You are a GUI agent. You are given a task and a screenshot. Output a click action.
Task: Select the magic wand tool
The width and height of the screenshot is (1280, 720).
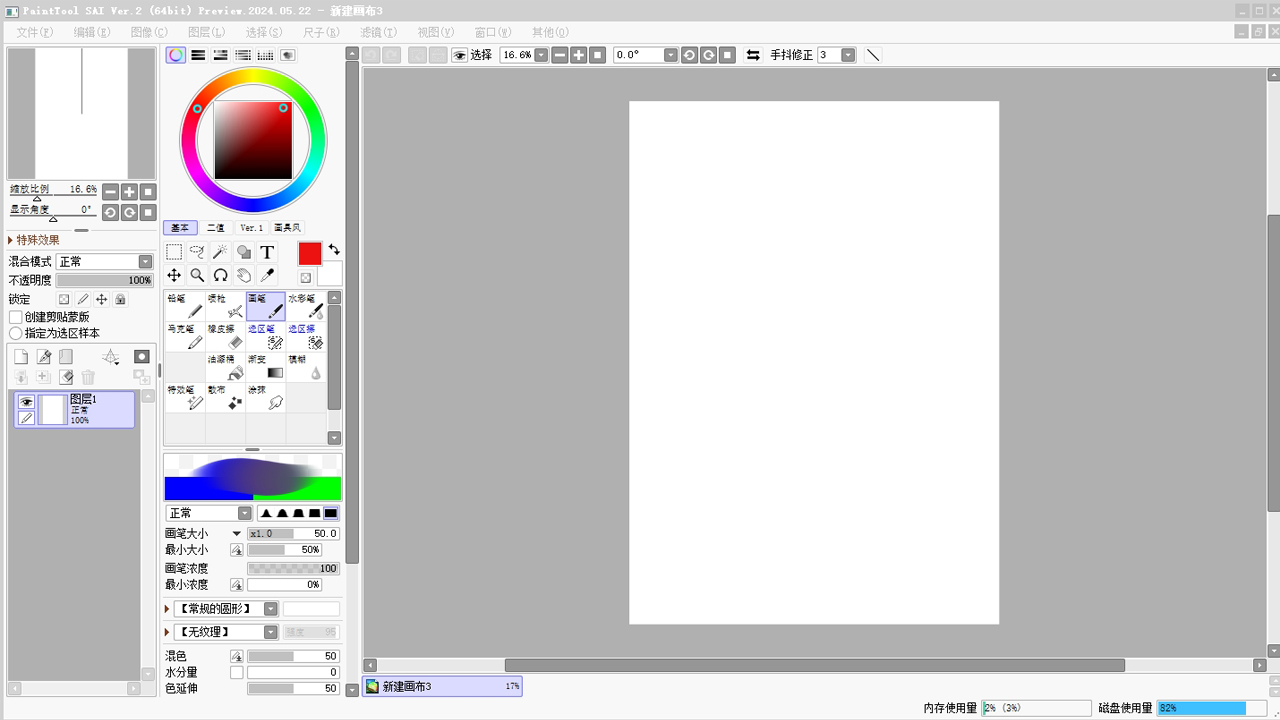(220, 252)
